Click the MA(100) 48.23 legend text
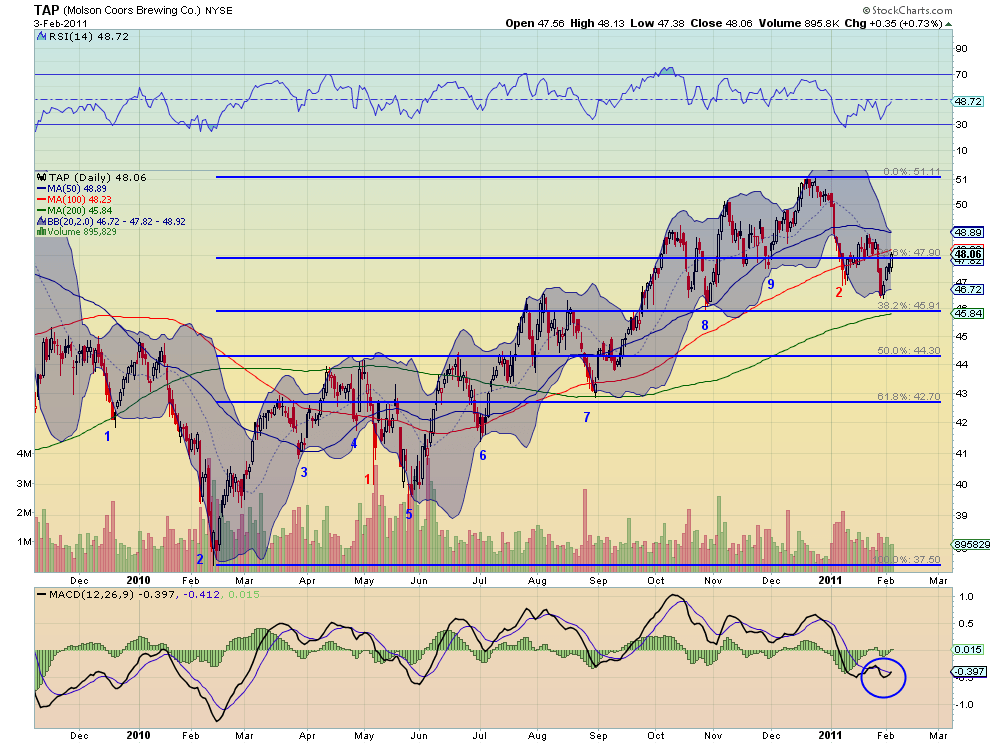This screenshot has height=744, width=990. pos(80,200)
